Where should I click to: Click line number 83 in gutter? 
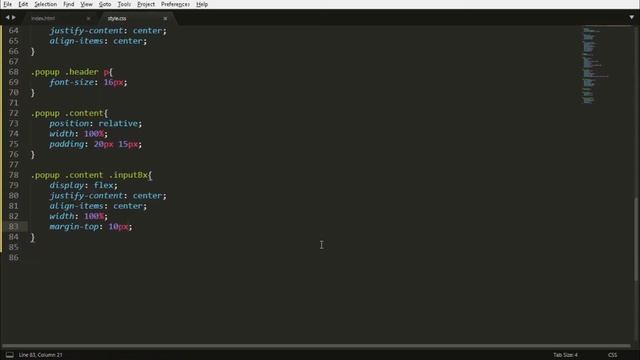pyautogui.click(x=13, y=227)
